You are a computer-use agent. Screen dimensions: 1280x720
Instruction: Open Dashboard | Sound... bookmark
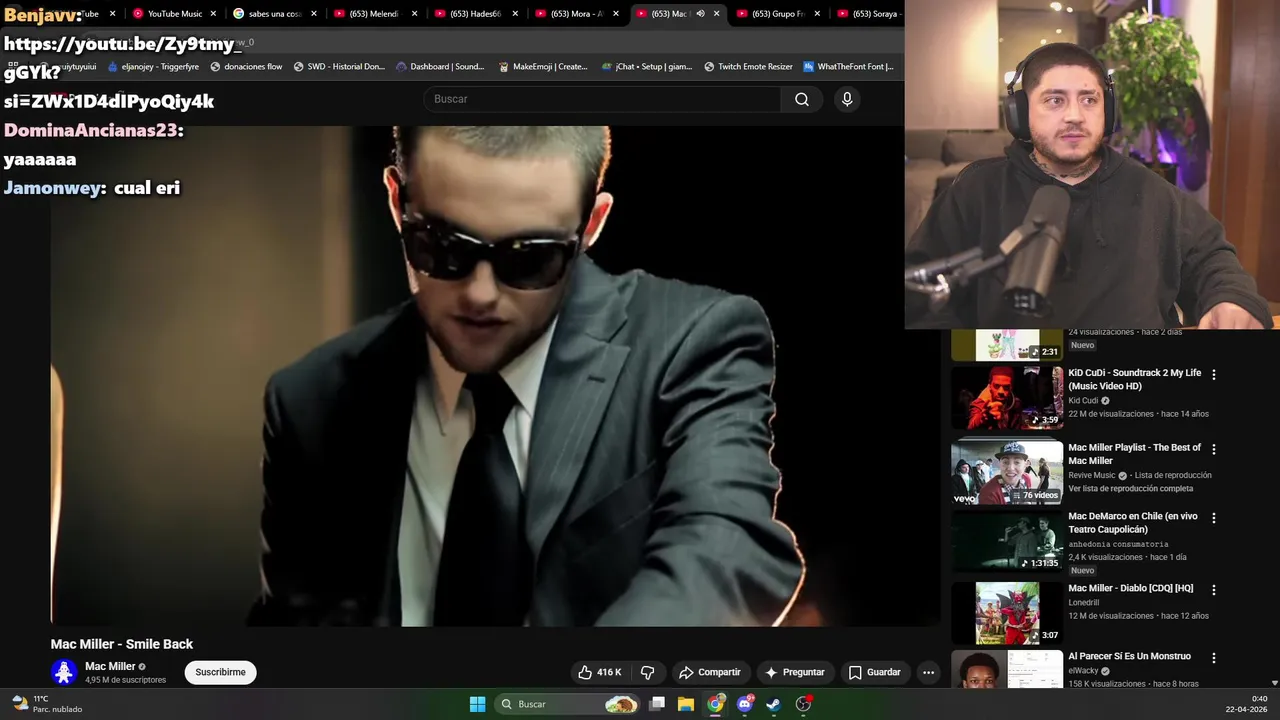[x=440, y=67]
